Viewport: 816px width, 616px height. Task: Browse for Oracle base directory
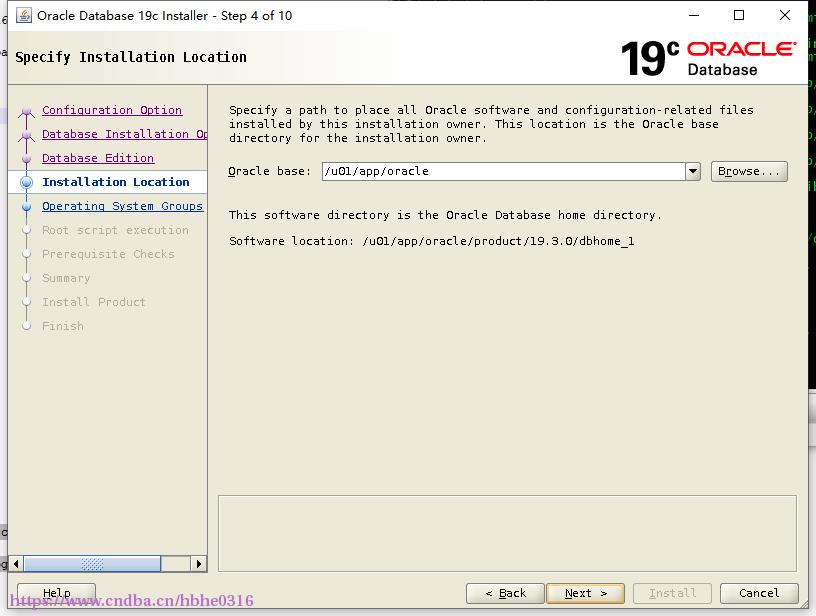pyautogui.click(x=749, y=171)
